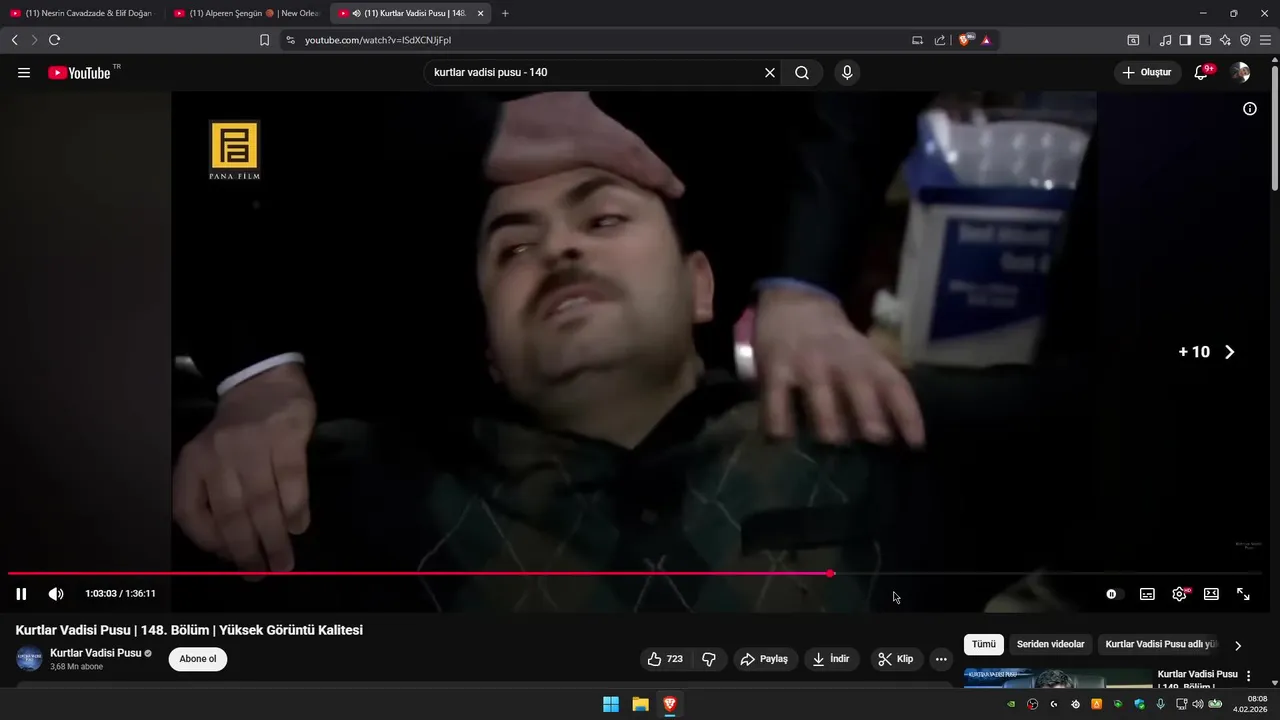Subscribe with Abone ol button
The width and height of the screenshot is (1280, 720).
198,659
